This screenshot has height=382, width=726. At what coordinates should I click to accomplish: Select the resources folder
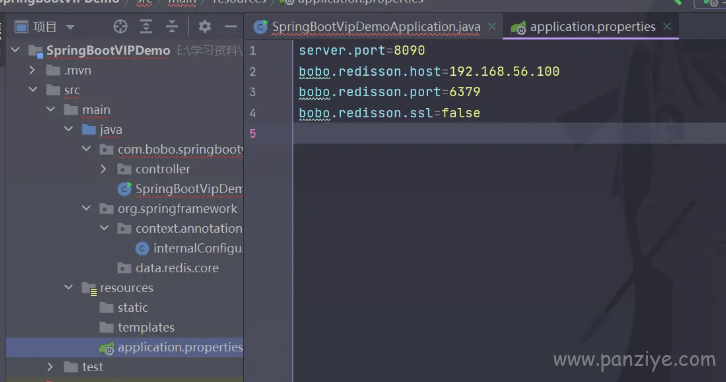(126, 288)
